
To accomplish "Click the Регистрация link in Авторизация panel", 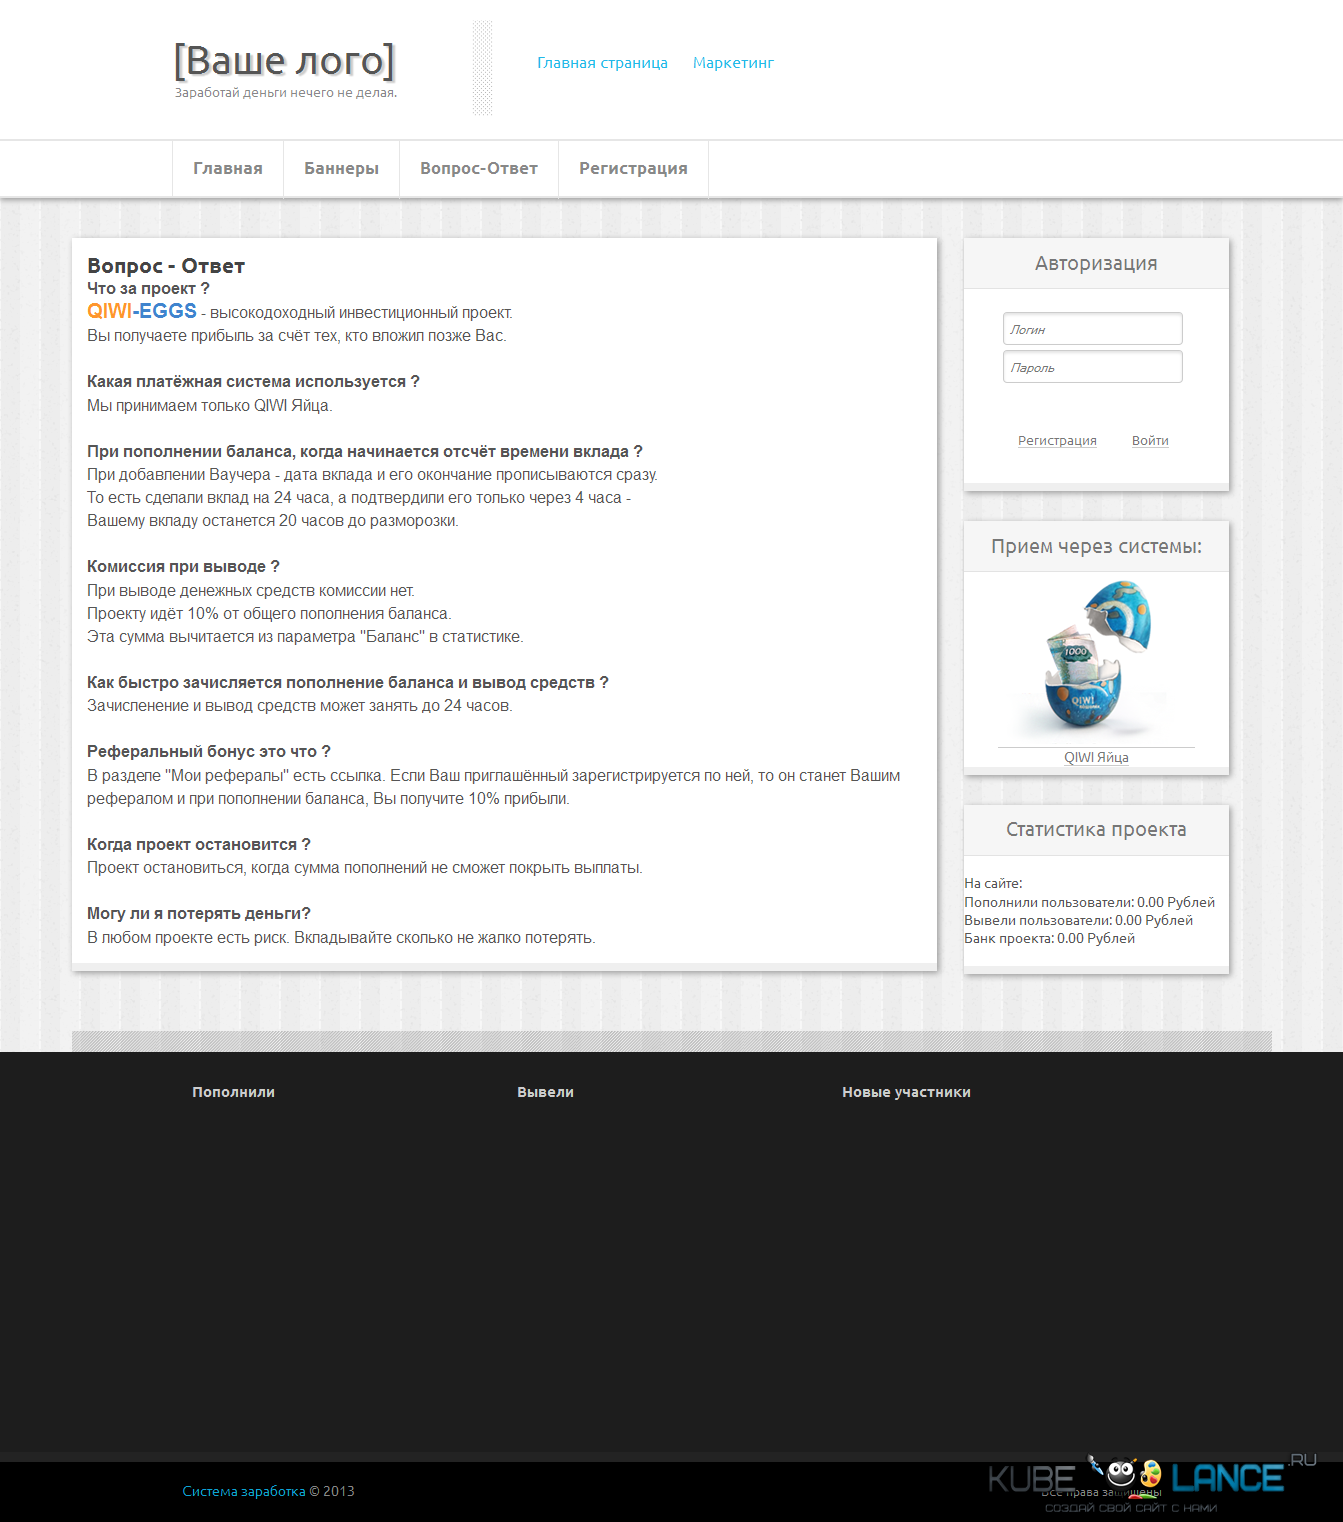I will click(1057, 441).
